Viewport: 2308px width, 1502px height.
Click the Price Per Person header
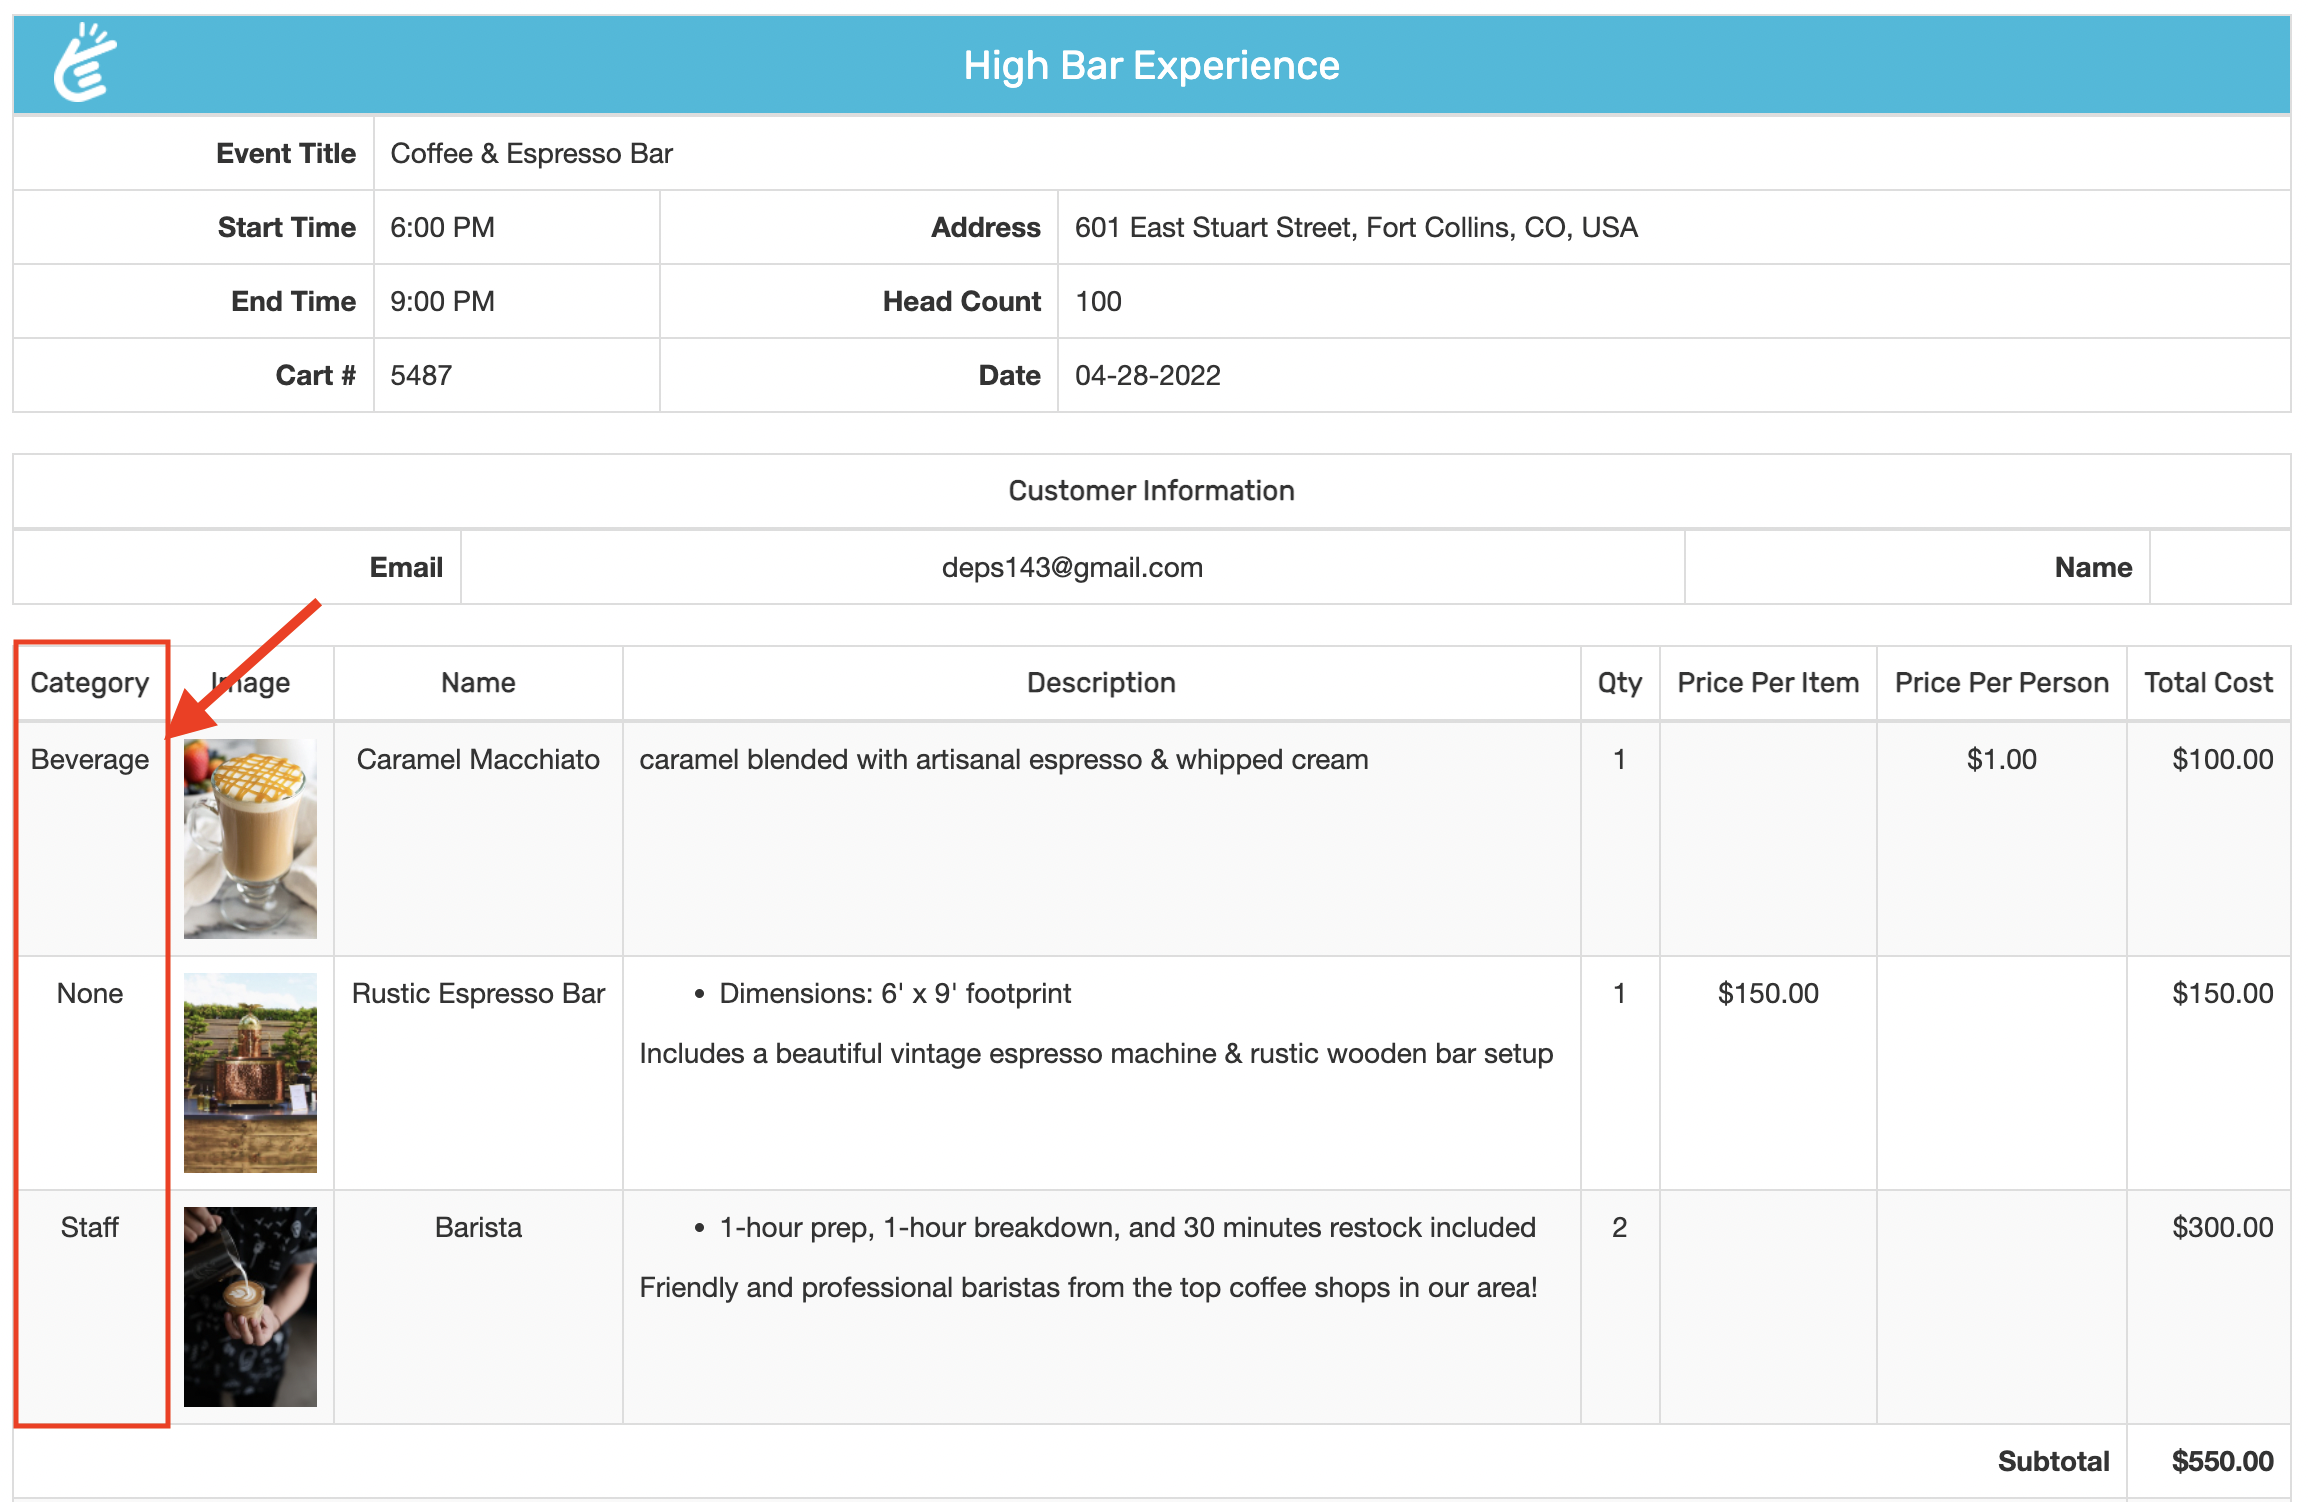coord(2001,683)
